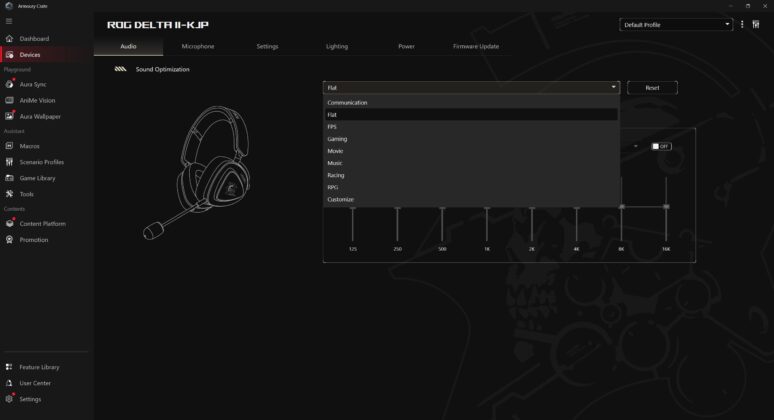Viewport: 774px width, 420px height.
Task: Click the Reset button
Action: click(x=652, y=88)
